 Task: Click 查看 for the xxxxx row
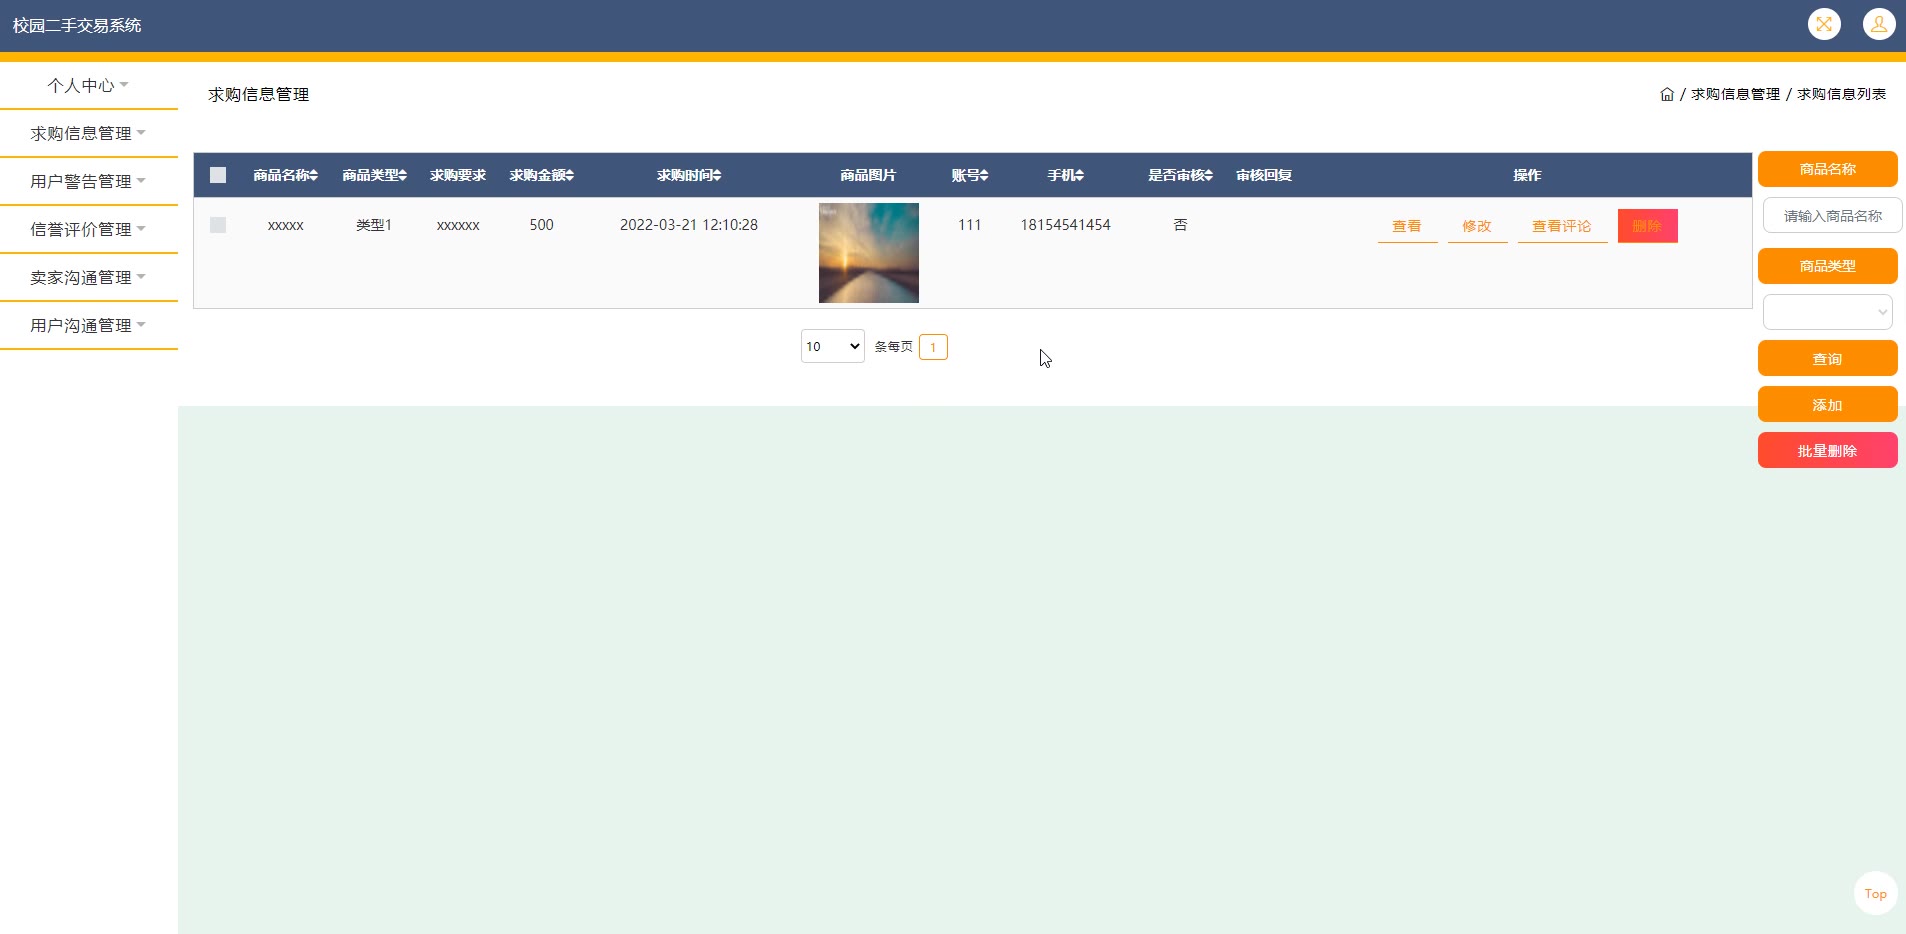[1407, 226]
